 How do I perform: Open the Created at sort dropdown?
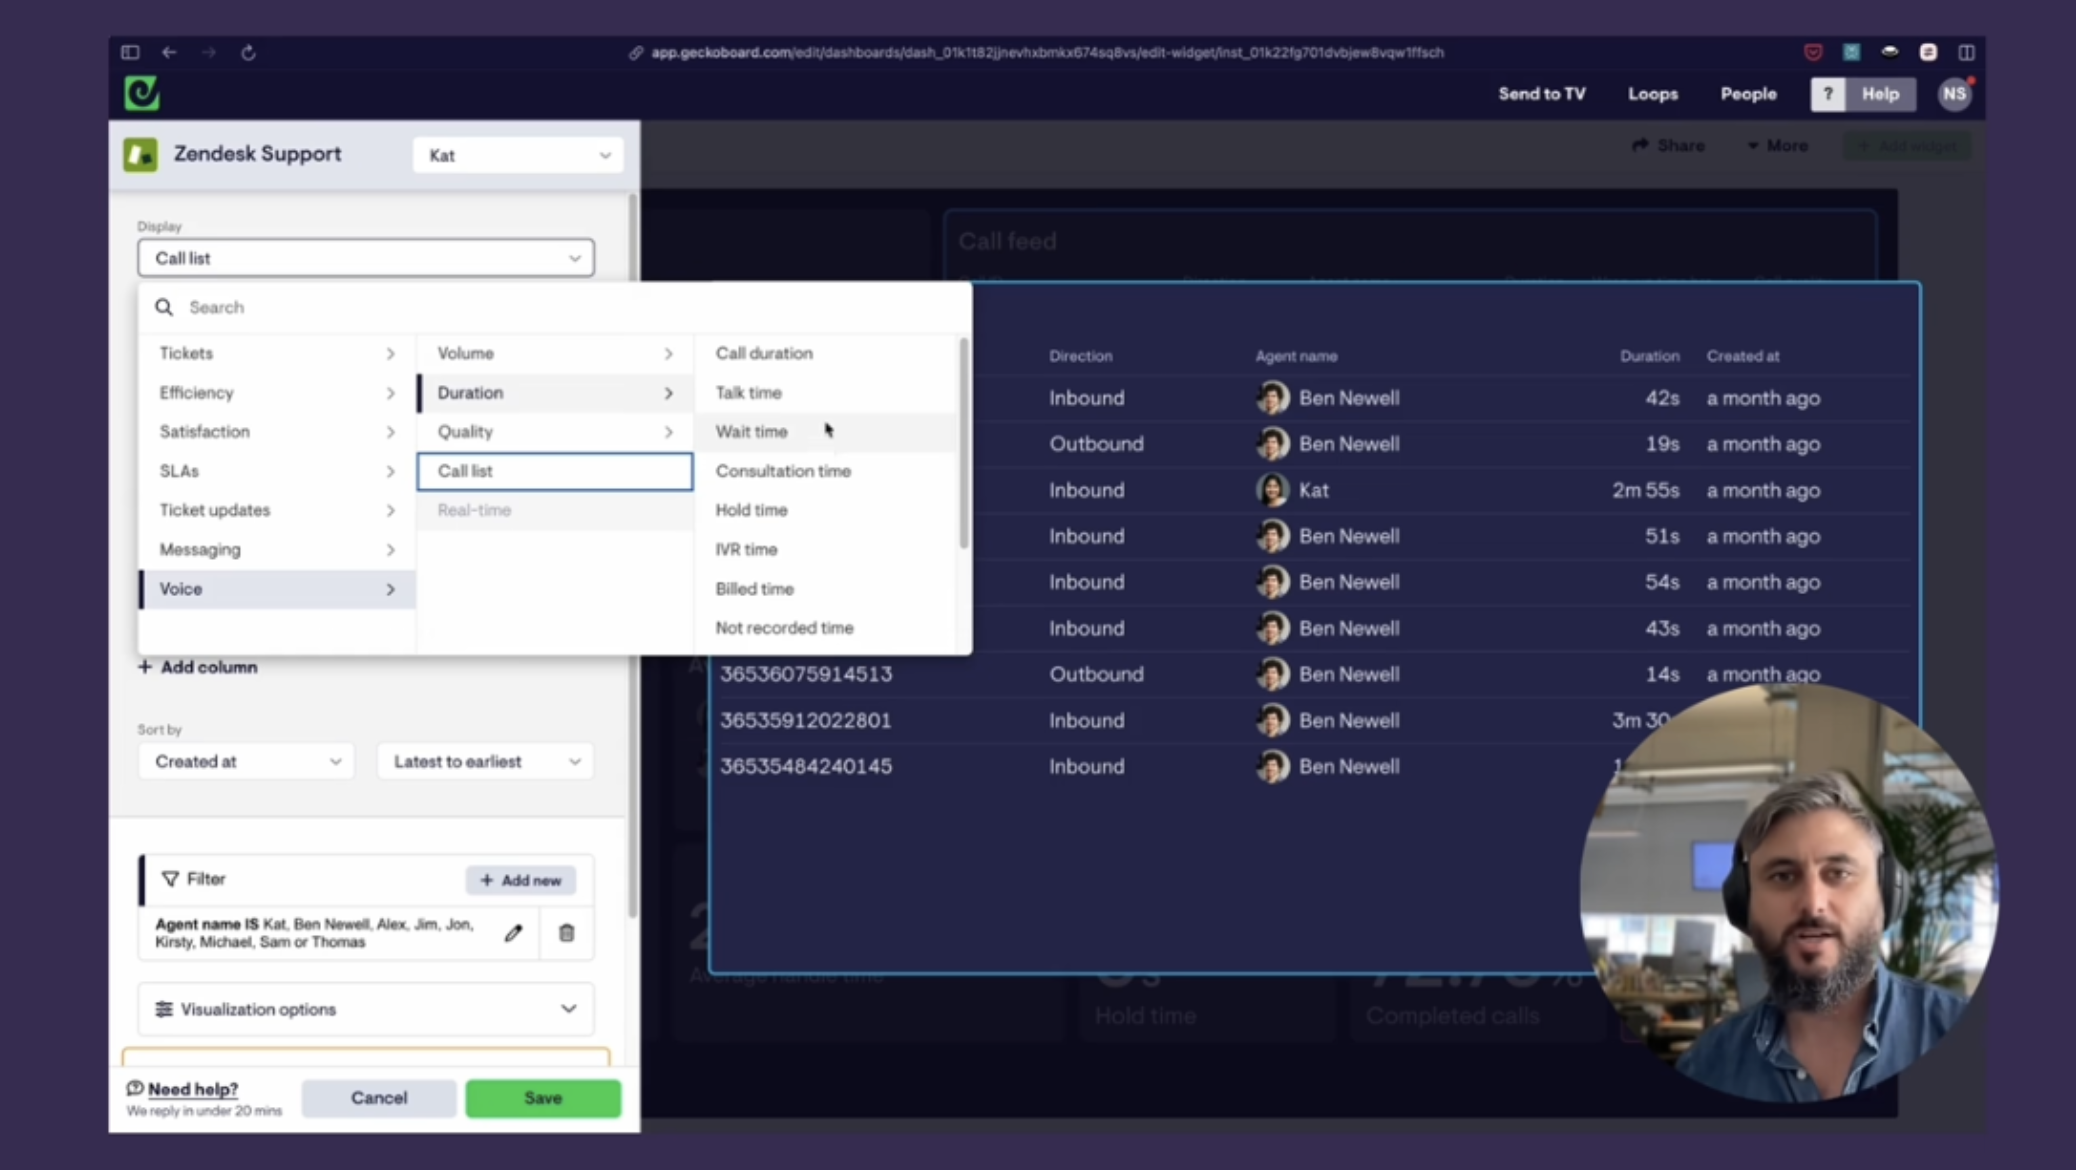tap(246, 761)
